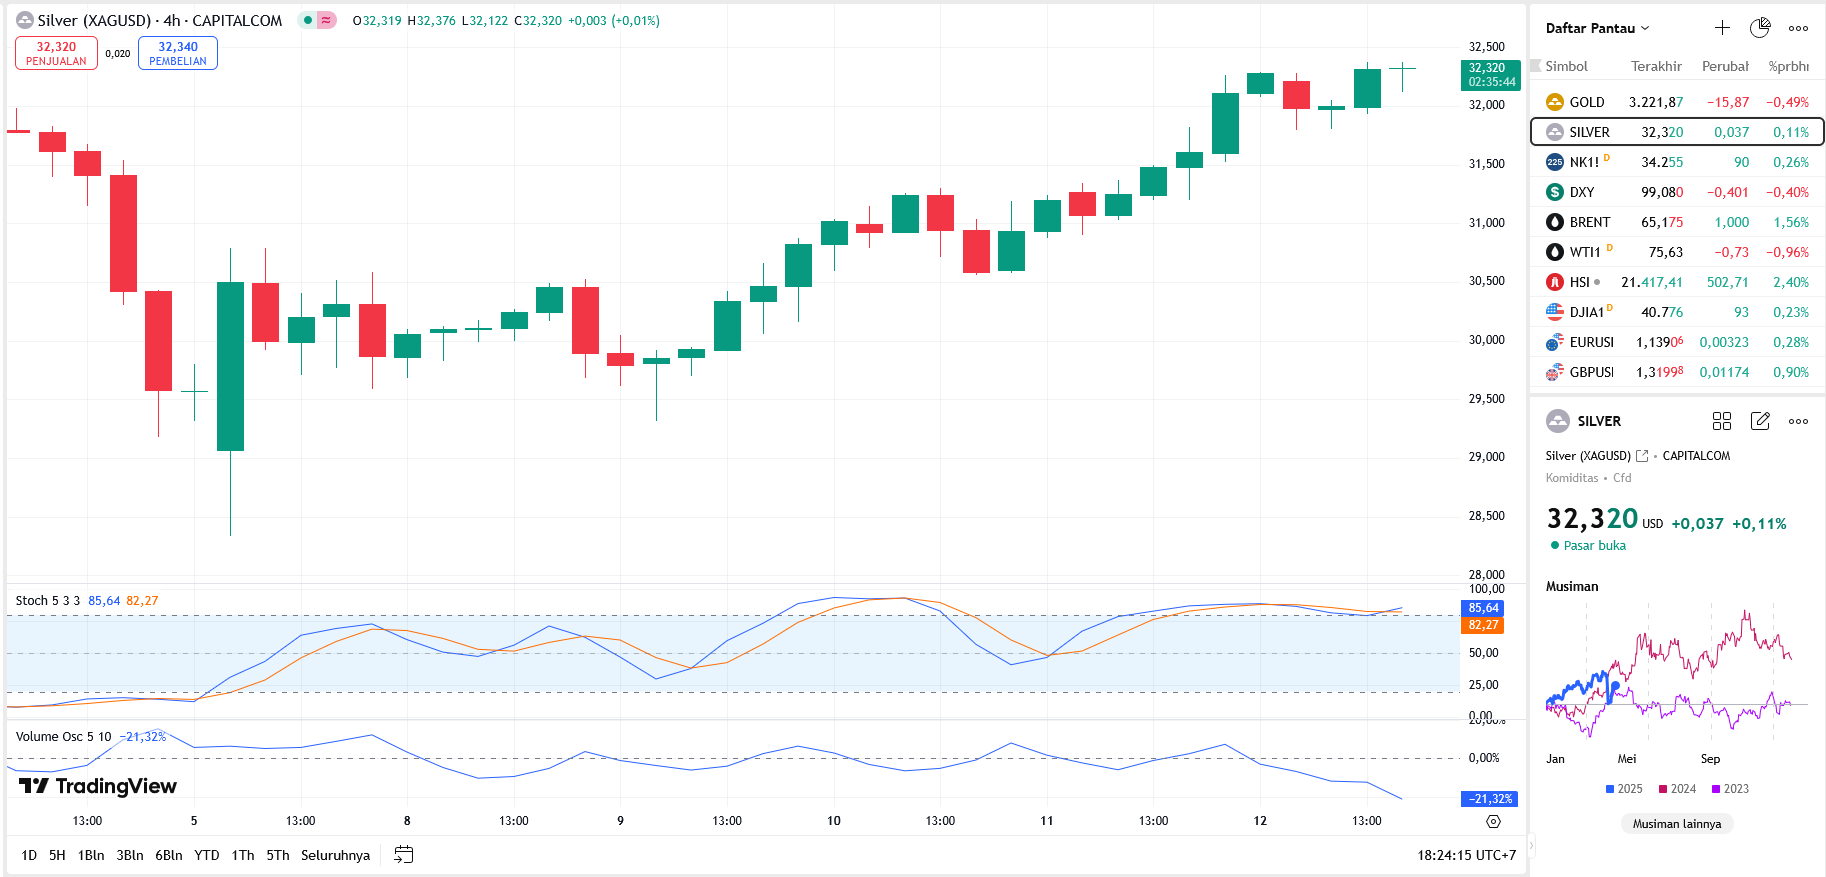
Task: Click the 32,340 PEMBELIAN buy button
Action: pyautogui.click(x=178, y=53)
